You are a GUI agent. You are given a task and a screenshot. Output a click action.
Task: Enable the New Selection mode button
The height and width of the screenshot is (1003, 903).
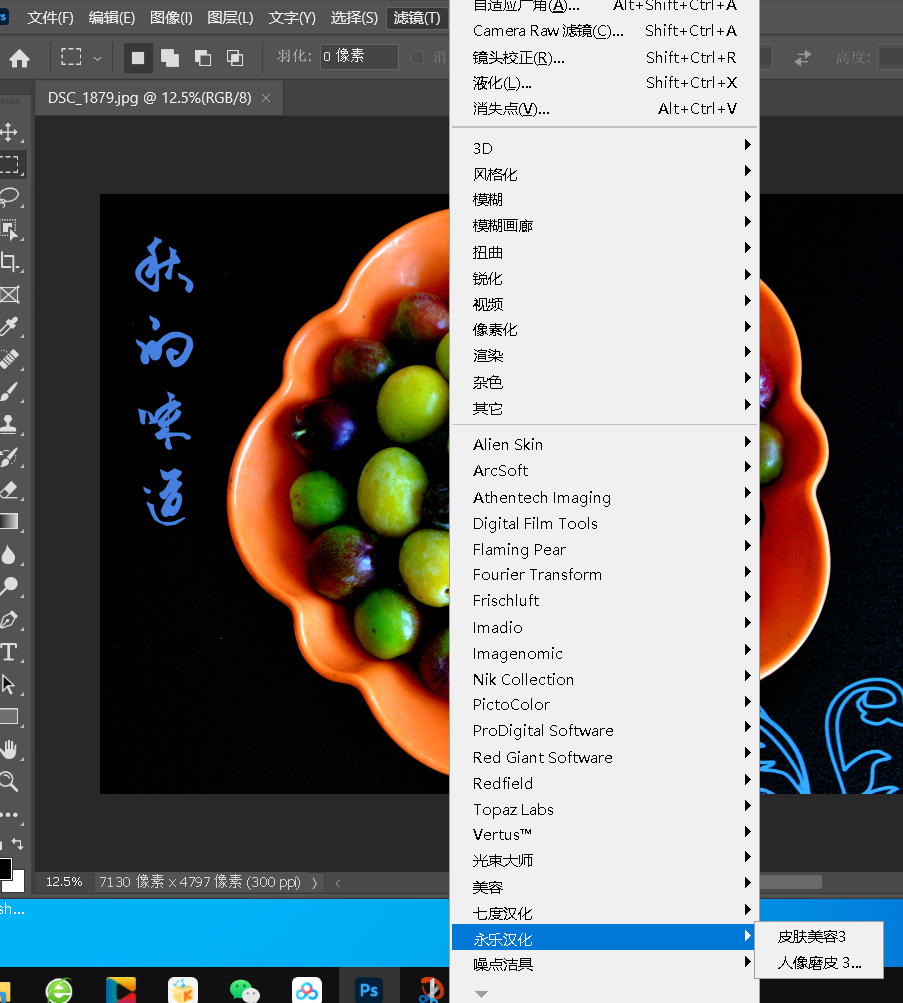(x=138, y=58)
